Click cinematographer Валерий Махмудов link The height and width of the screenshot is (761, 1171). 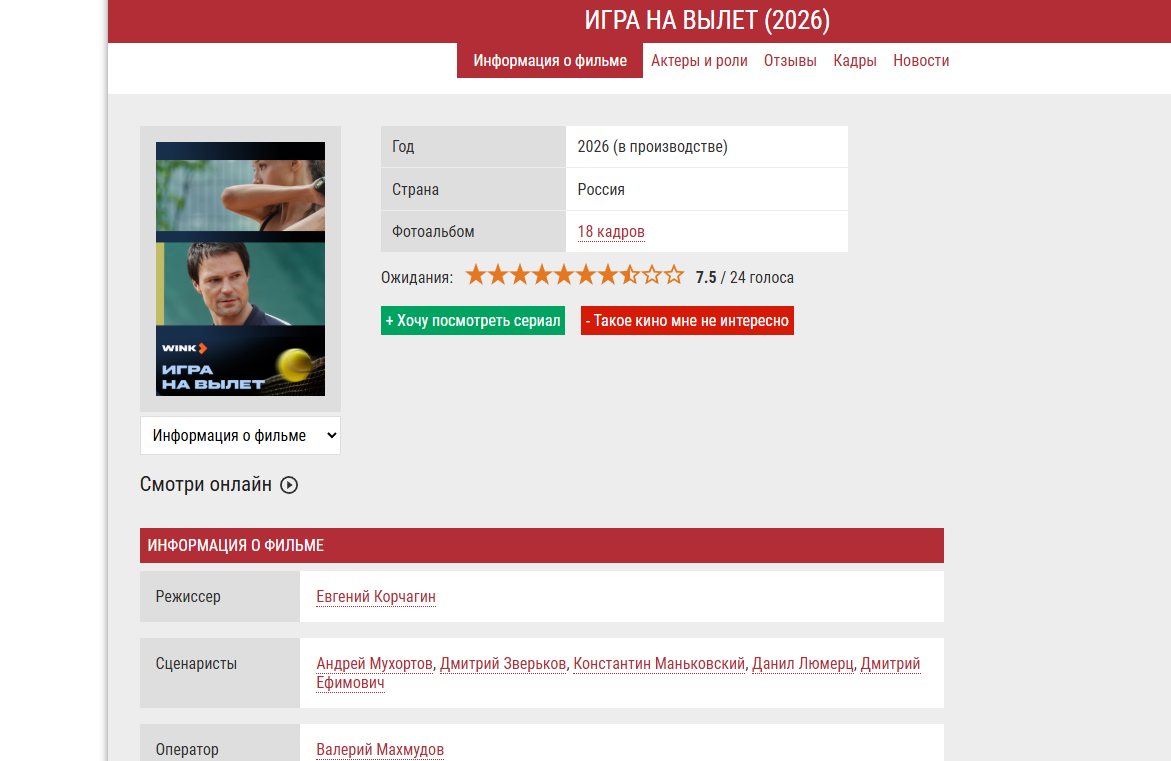[380, 750]
